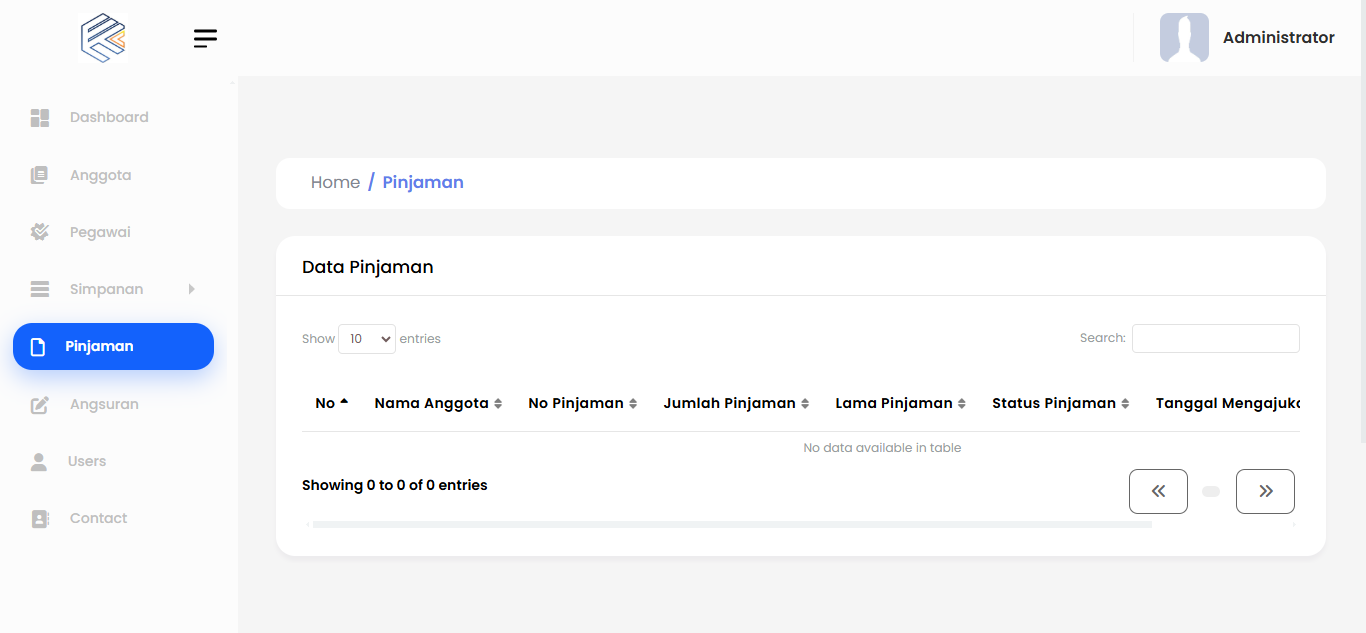Viewport: 1366px width, 633px height.
Task: Click the Pegawai badge icon
Action: pyautogui.click(x=40, y=233)
